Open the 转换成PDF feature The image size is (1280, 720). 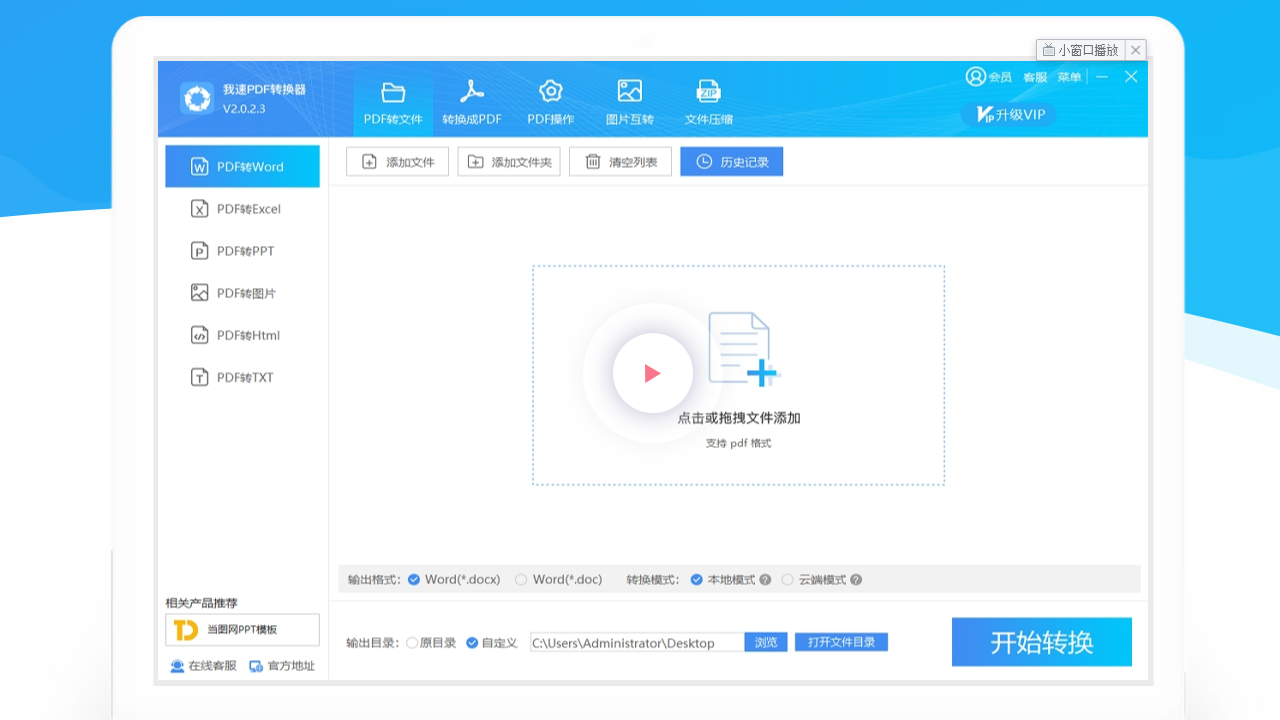tap(471, 100)
